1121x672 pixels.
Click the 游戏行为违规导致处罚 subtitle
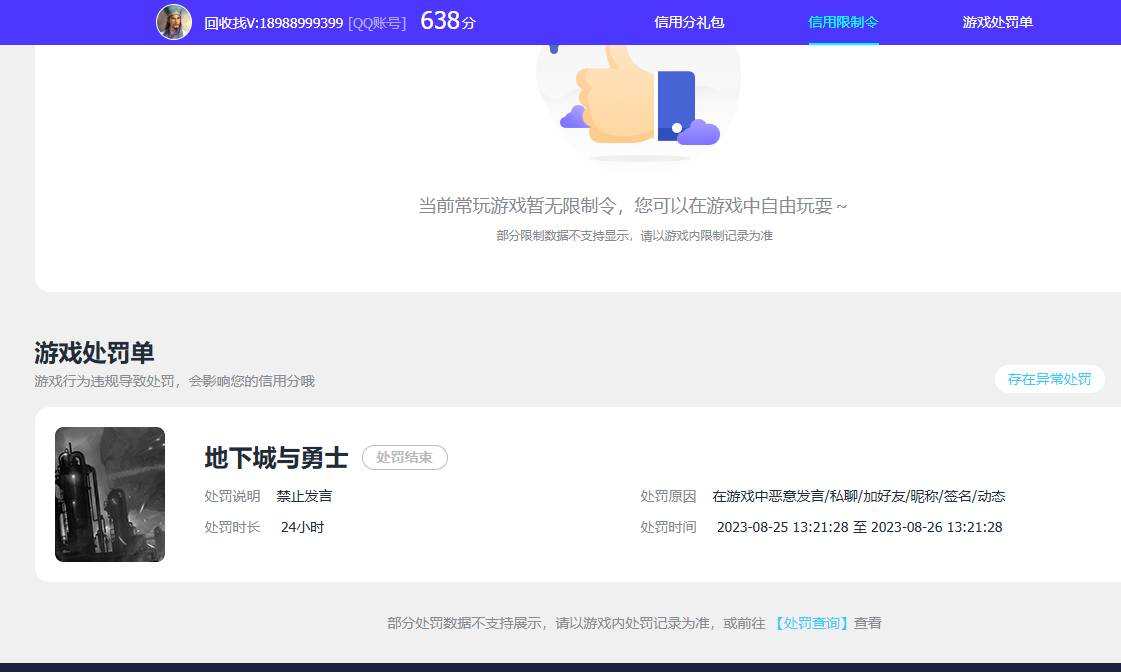[x=174, y=381]
